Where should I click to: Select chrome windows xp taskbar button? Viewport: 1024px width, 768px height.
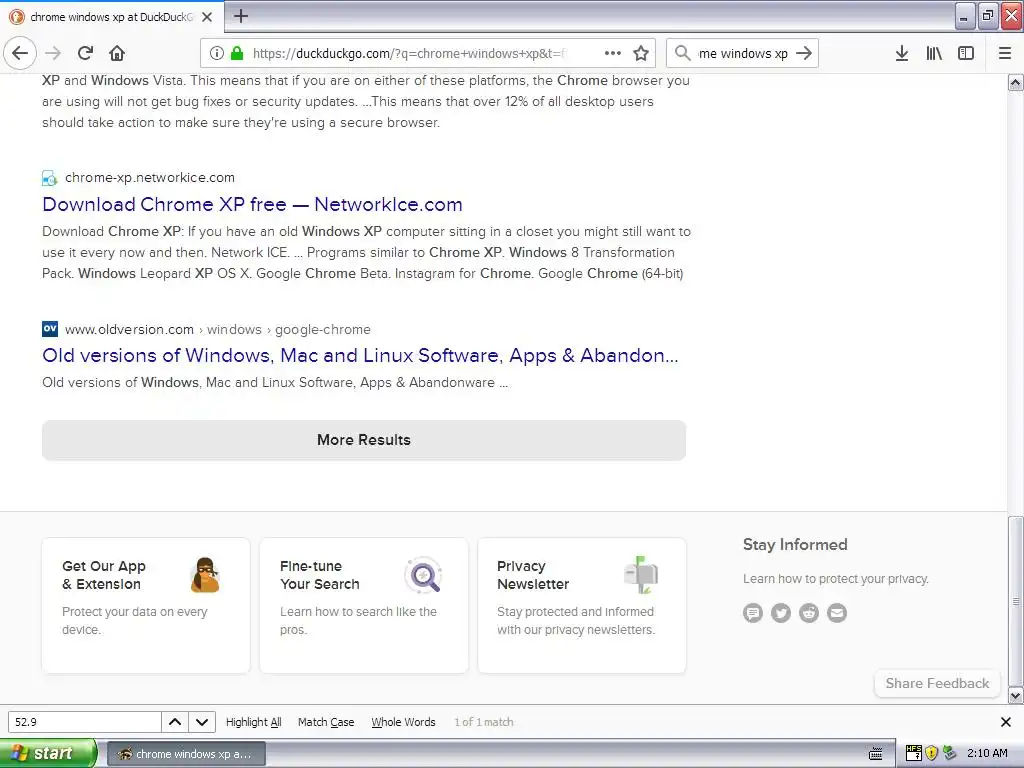[x=186, y=754]
